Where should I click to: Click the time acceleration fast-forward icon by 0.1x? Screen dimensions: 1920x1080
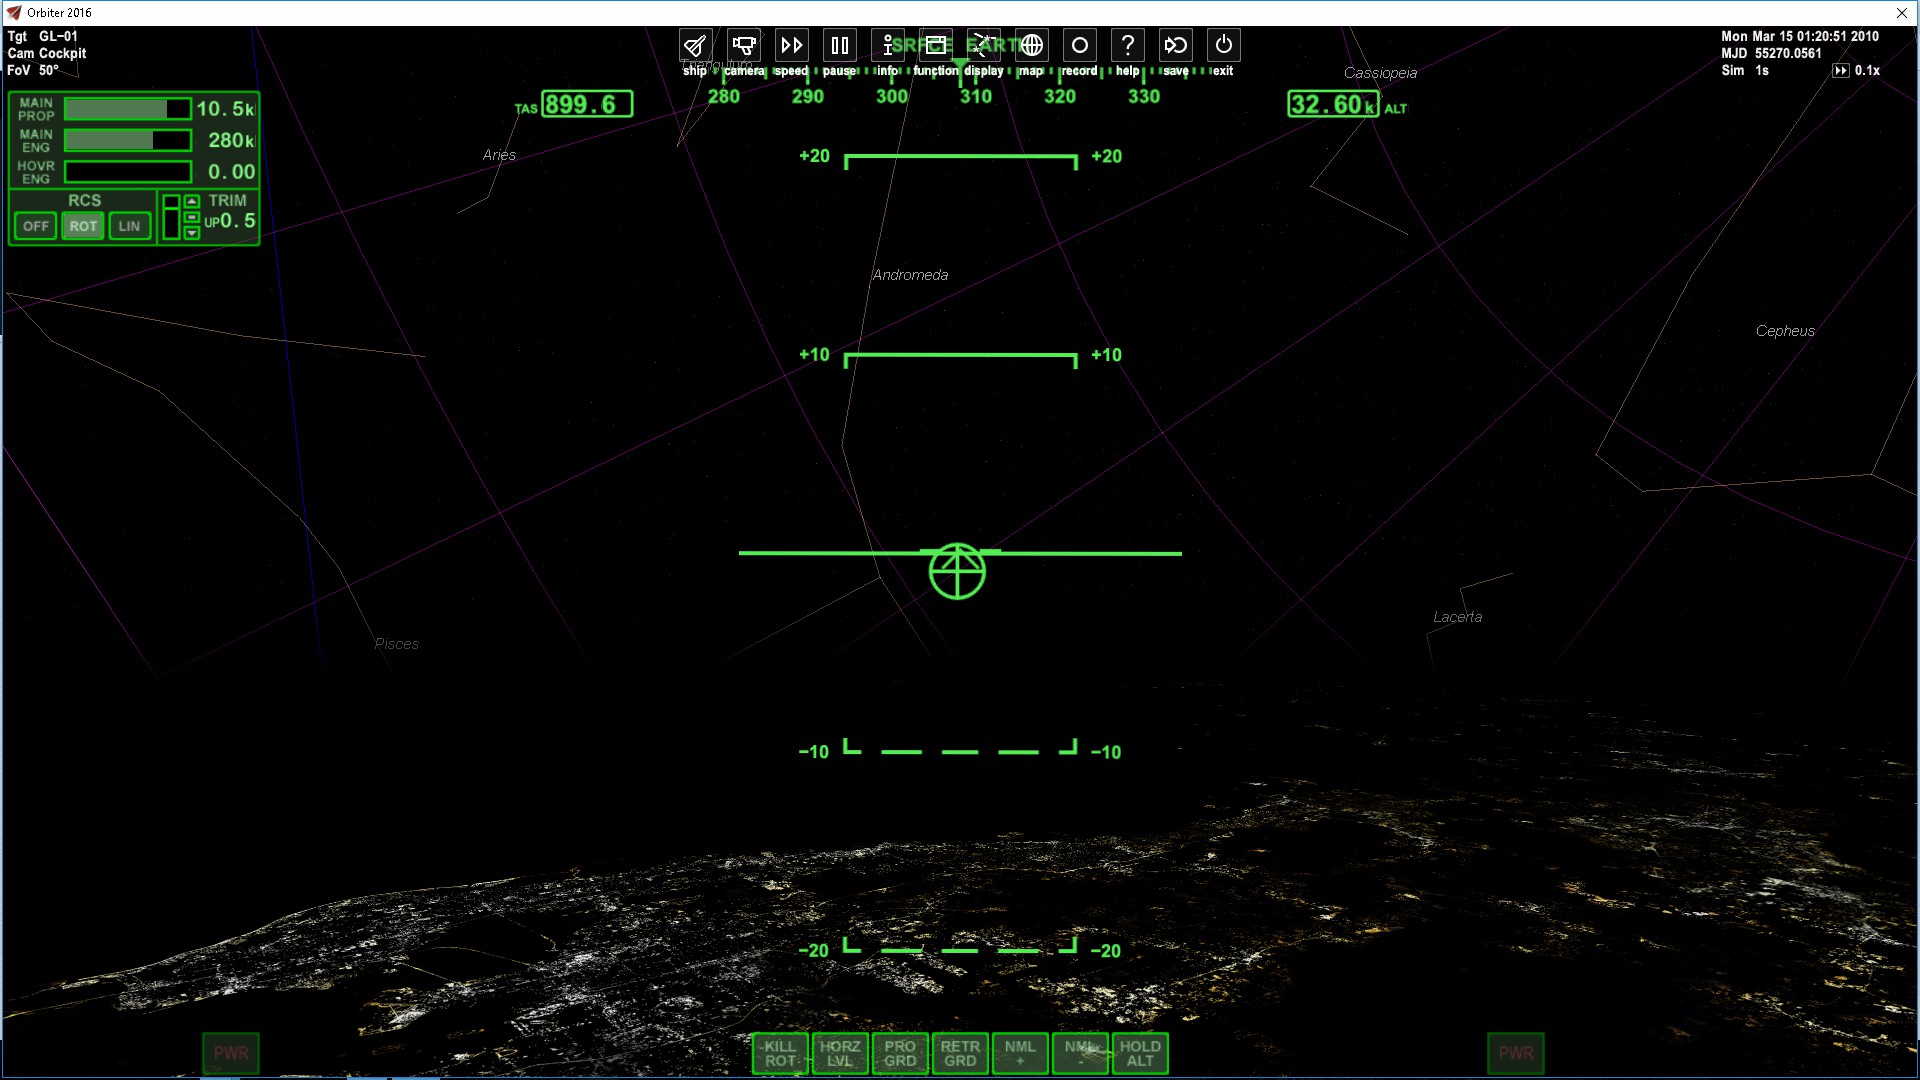(1840, 71)
